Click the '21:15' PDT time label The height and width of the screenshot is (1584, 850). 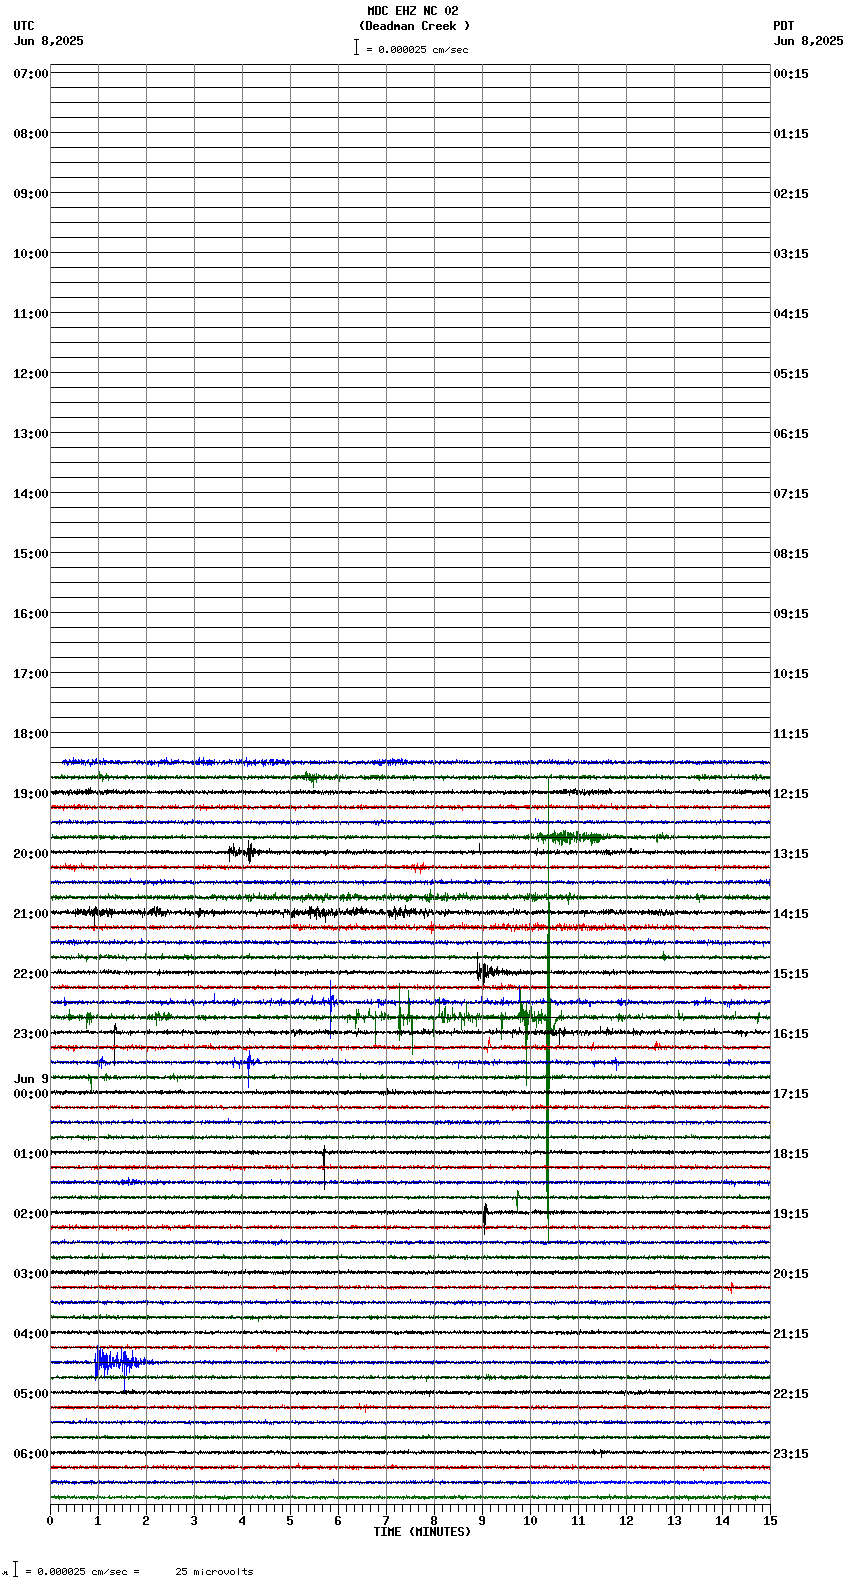[791, 1334]
